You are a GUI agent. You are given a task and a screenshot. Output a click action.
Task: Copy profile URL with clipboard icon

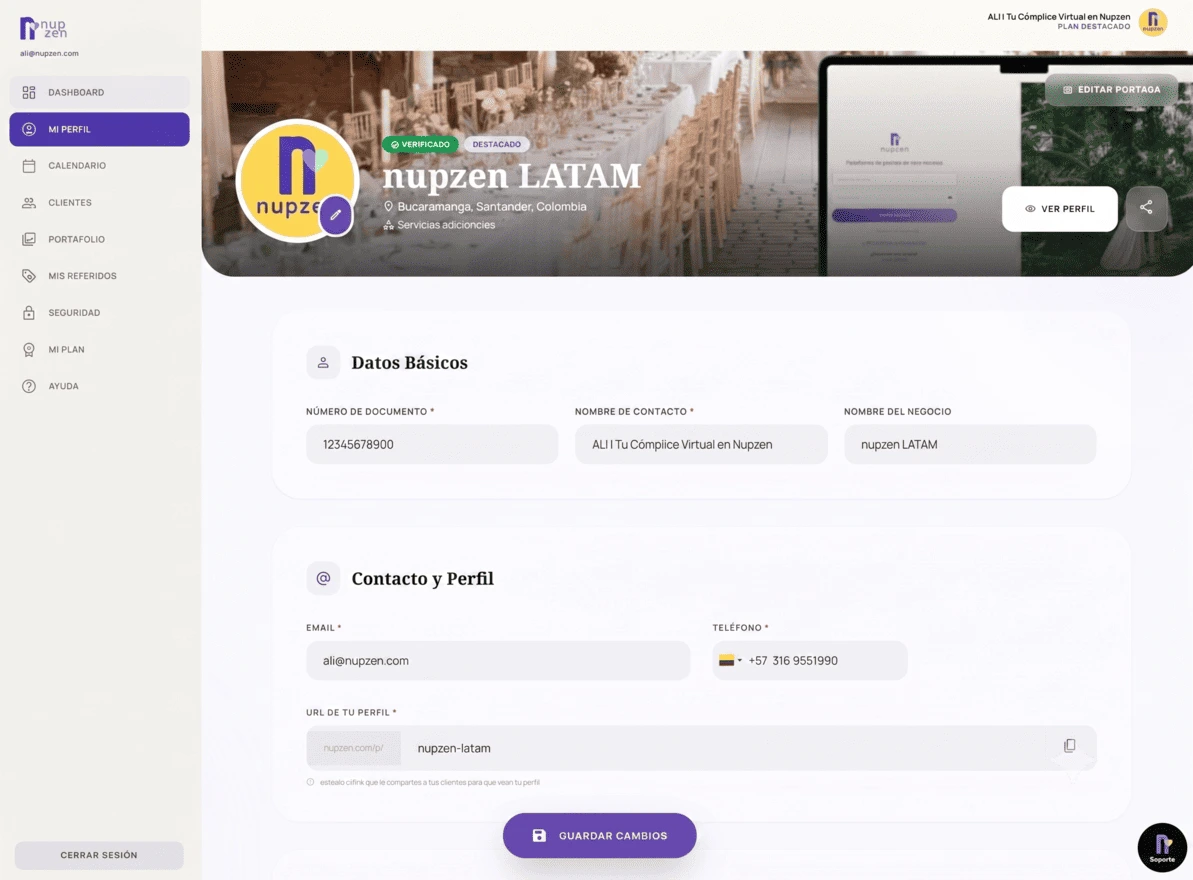tap(1069, 745)
